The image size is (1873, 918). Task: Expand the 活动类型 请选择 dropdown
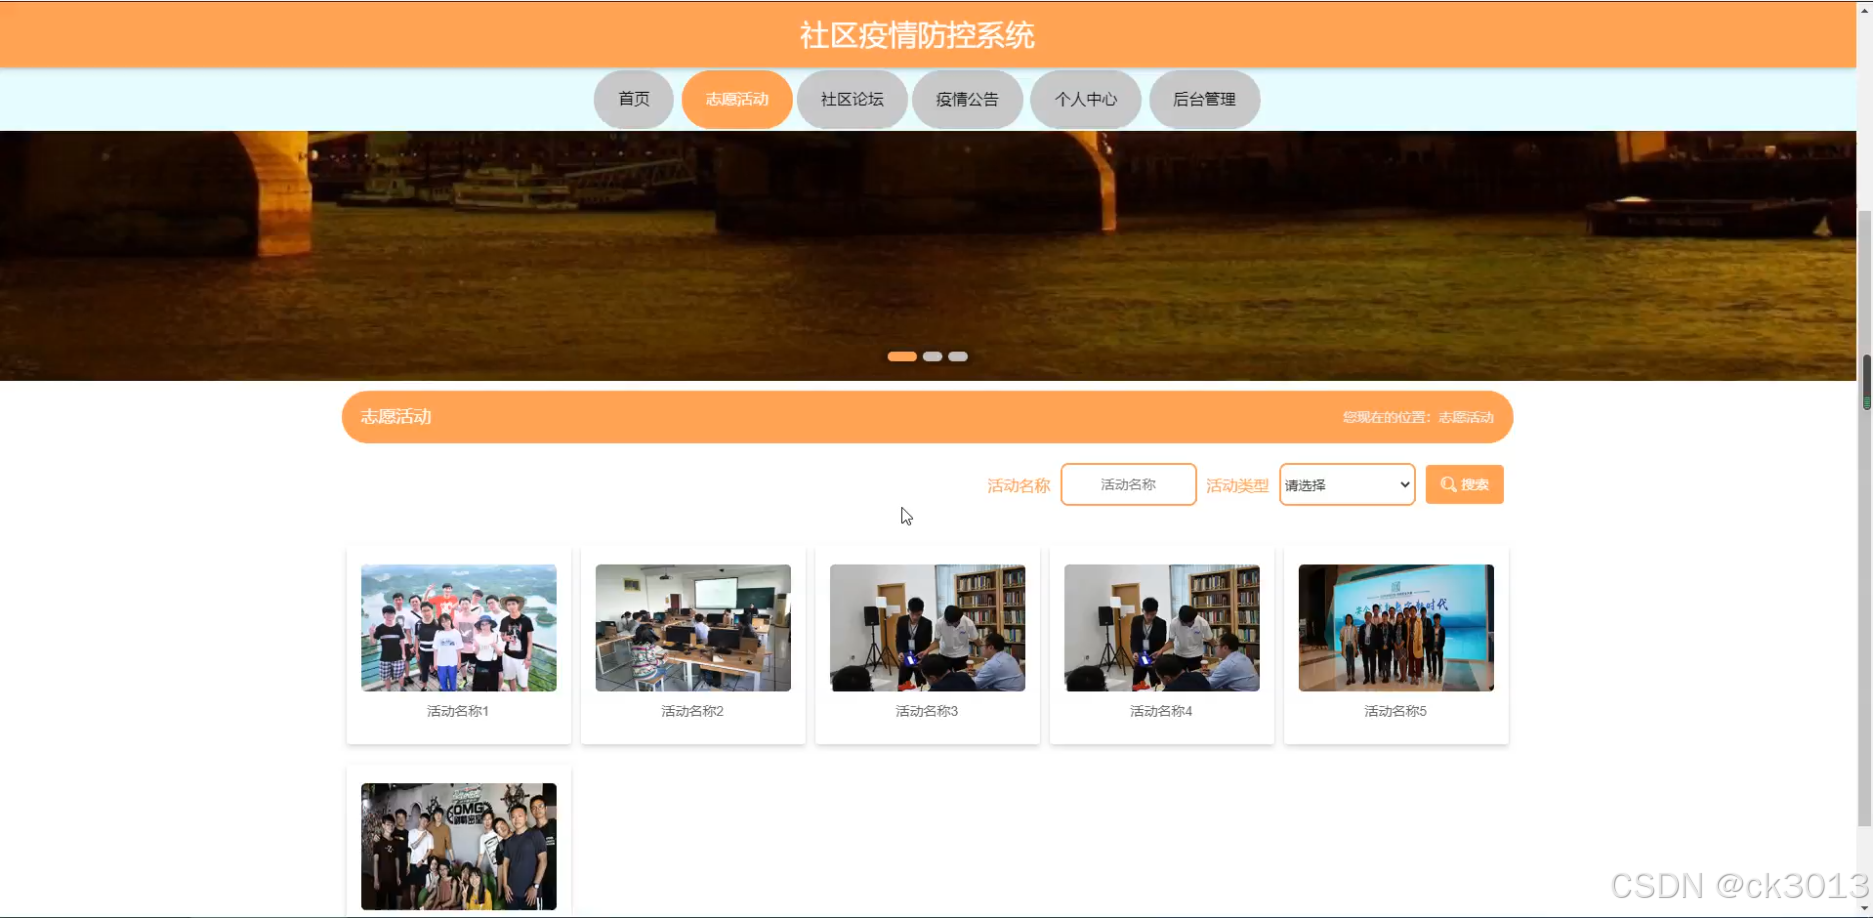1347,484
